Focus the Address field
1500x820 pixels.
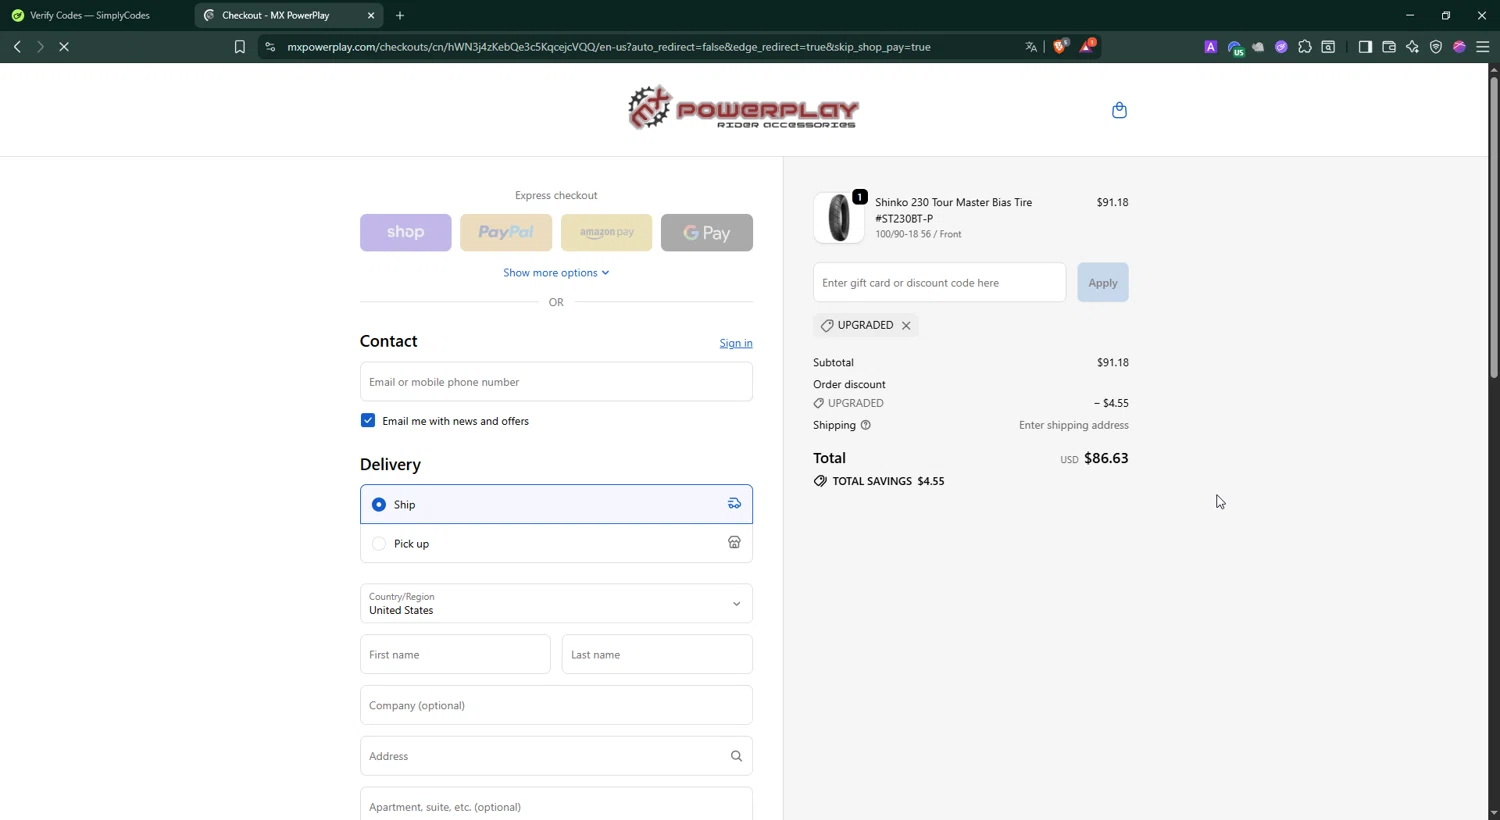click(556, 756)
